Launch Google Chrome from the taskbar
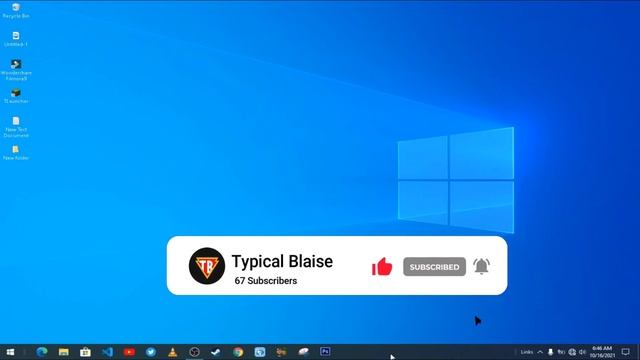640x360 pixels. click(x=238, y=352)
